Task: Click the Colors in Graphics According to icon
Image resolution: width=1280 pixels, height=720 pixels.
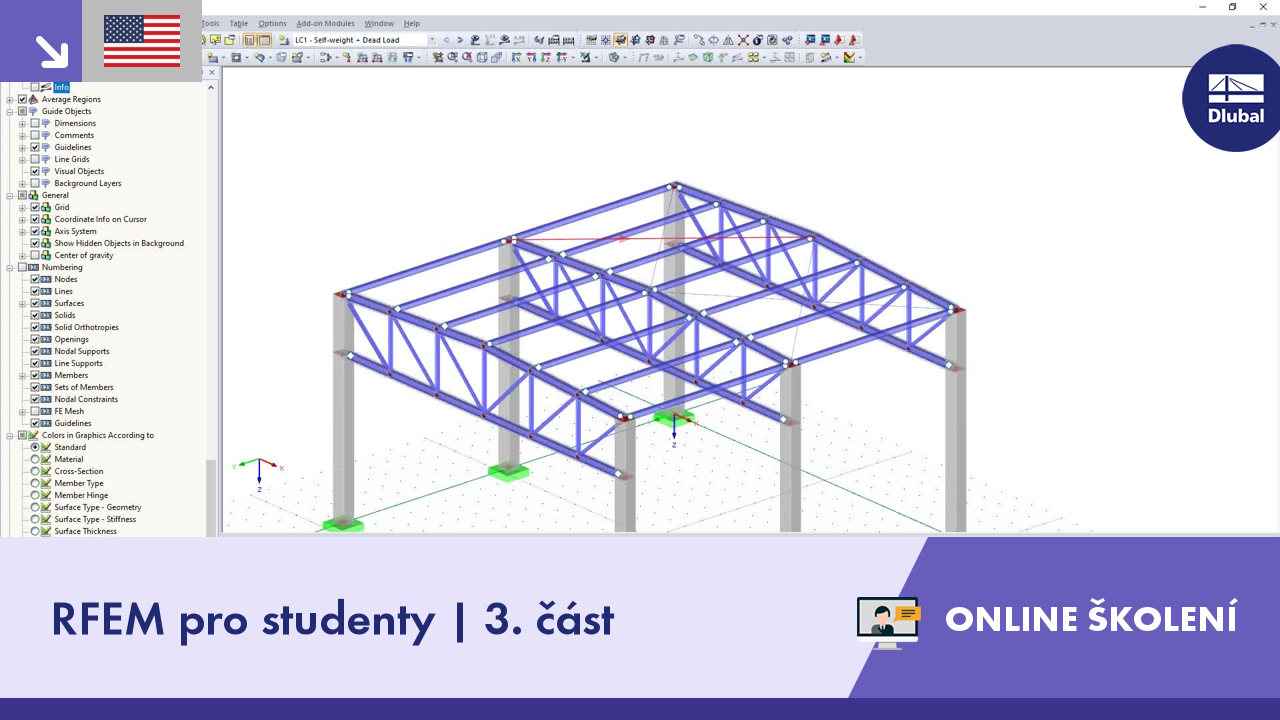Action: [x=34, y=435]
